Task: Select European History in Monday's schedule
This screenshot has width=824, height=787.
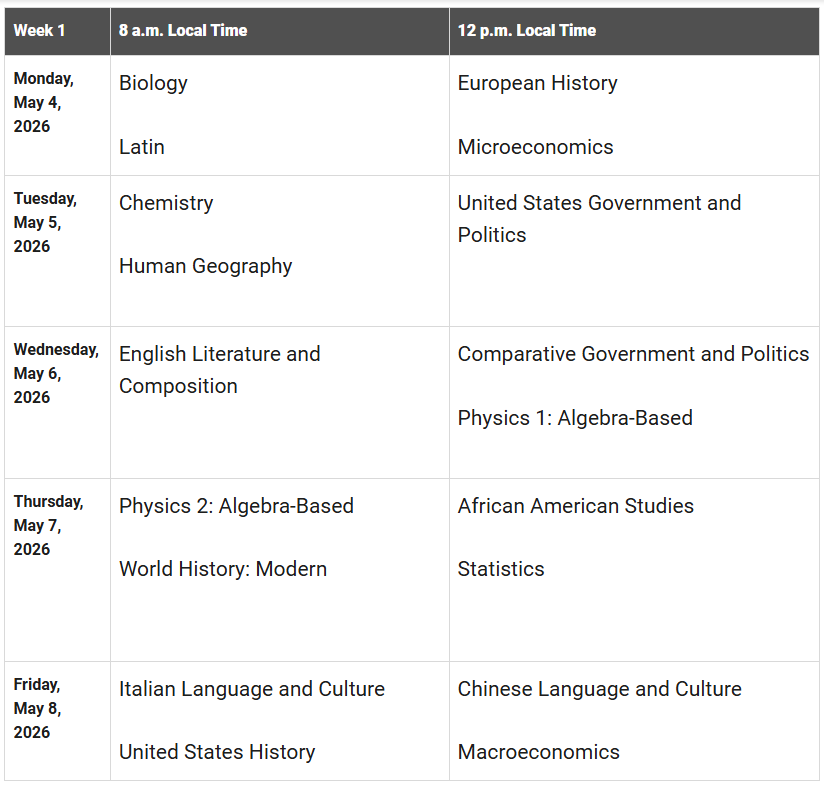Action: (537, 83)
